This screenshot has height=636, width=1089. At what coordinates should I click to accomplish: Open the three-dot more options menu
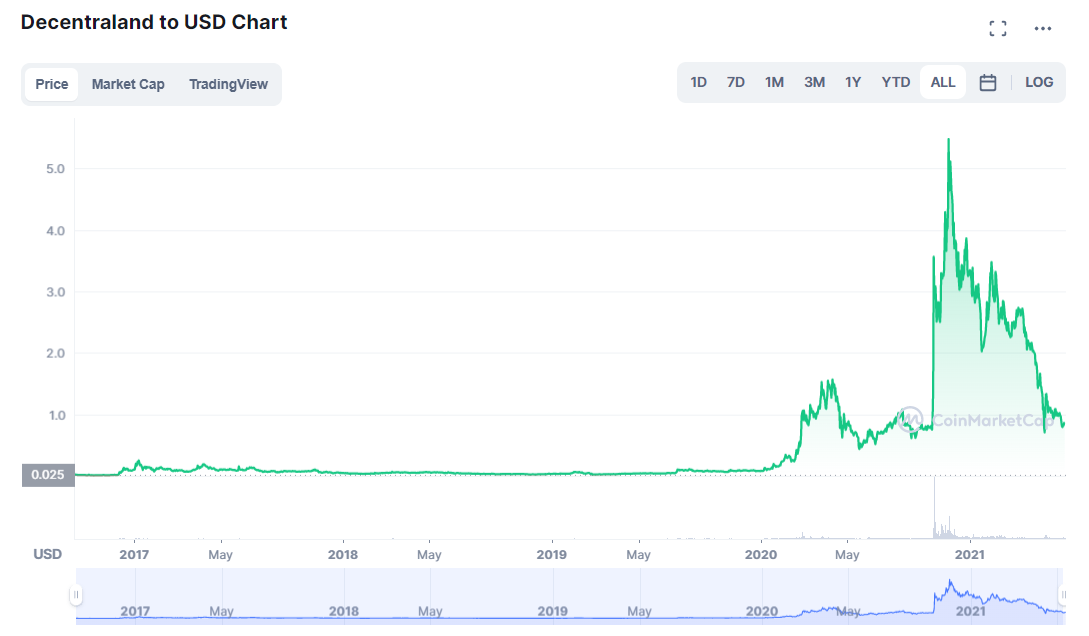(x=1043, y=28)
